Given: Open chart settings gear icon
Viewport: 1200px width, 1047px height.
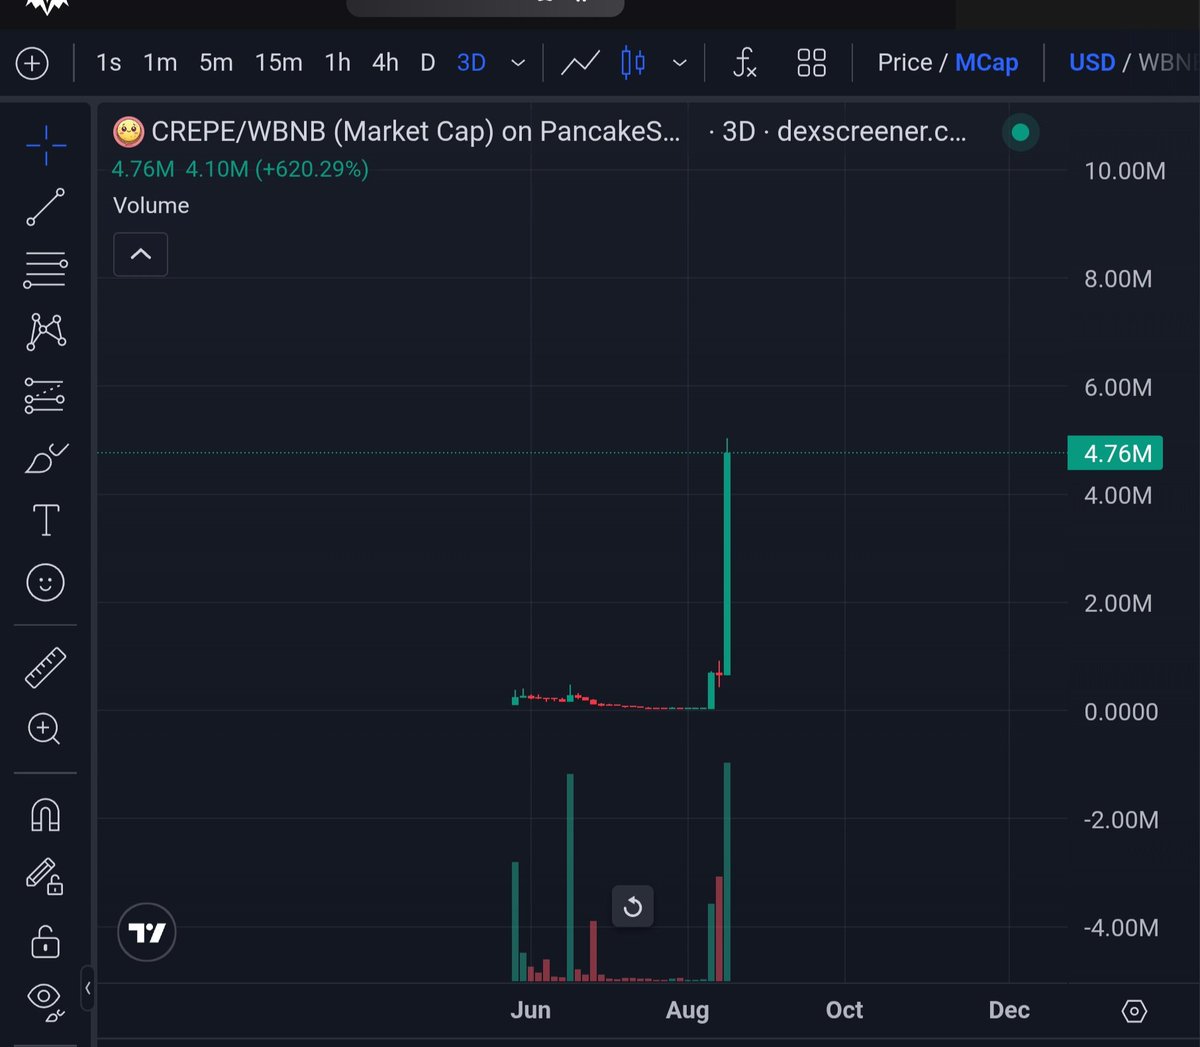Looking at the screenshot, I should (1134, 1011).
